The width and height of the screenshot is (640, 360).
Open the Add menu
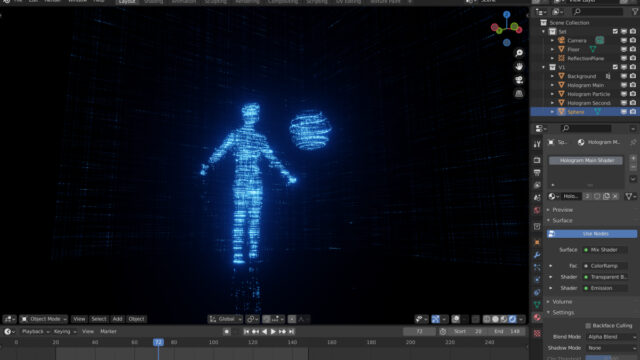[x=118, y=319]
